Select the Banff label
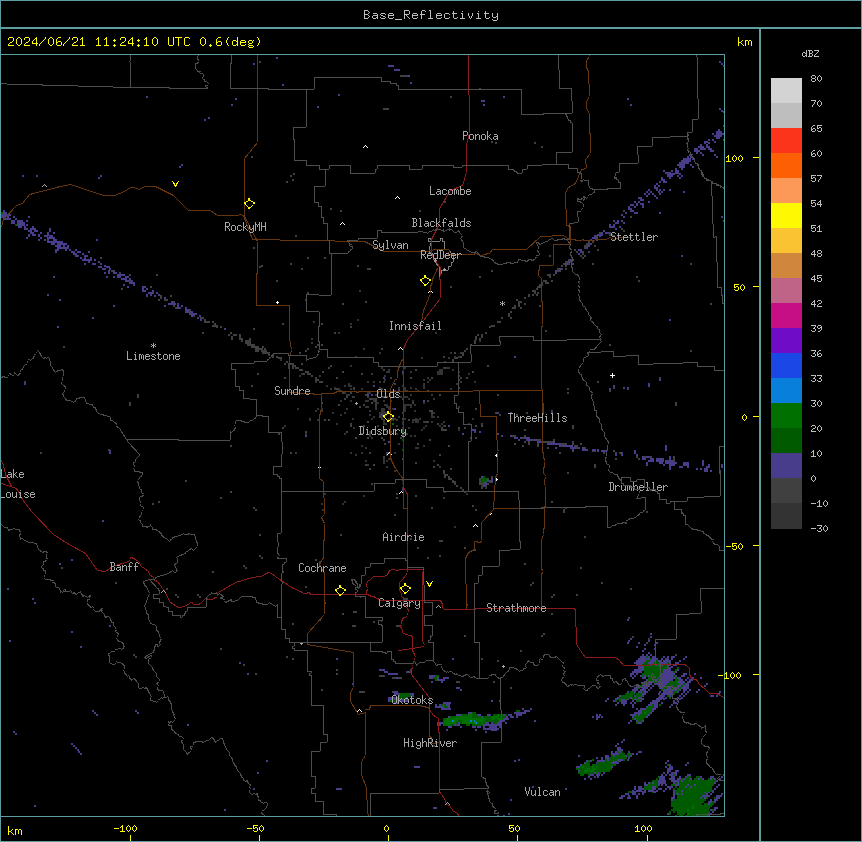 [124, 567]
